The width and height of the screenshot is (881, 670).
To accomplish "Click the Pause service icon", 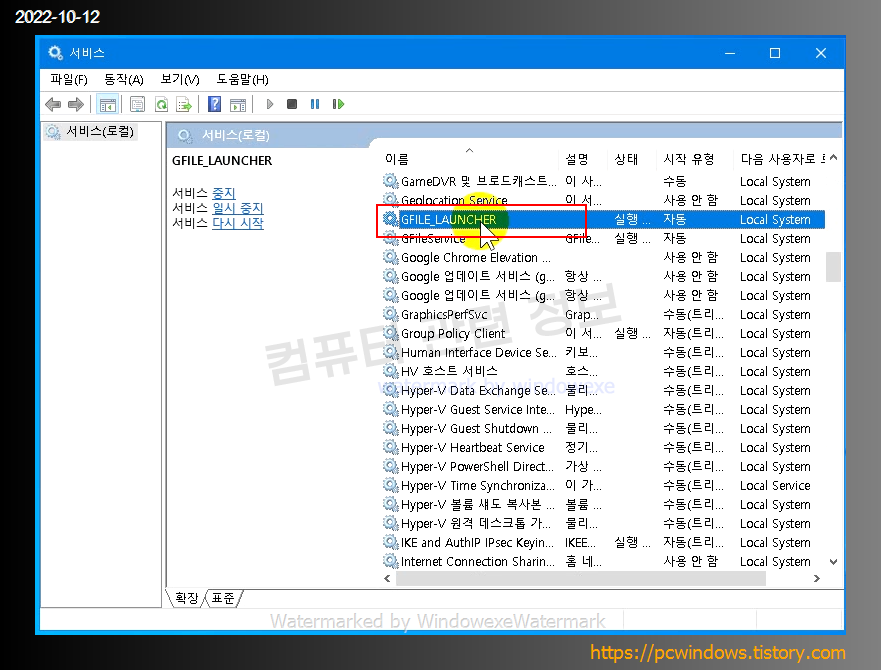I will [x=315, y=104].
